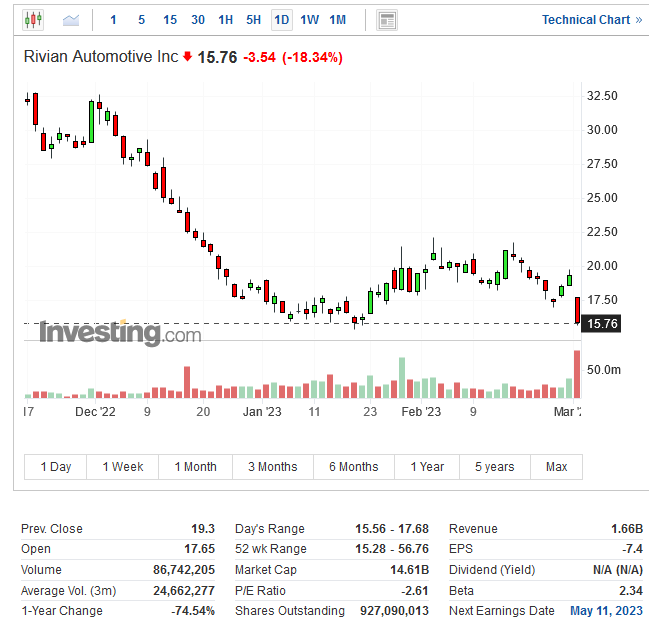The width and height of the screenshot is (649, 617).
Task: Set the 30 minute interval
Action: tap(198, 20)
